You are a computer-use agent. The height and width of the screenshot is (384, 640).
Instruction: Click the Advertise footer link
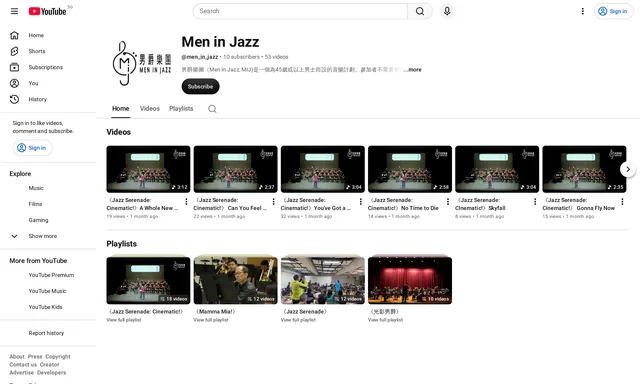pos(22,373)
